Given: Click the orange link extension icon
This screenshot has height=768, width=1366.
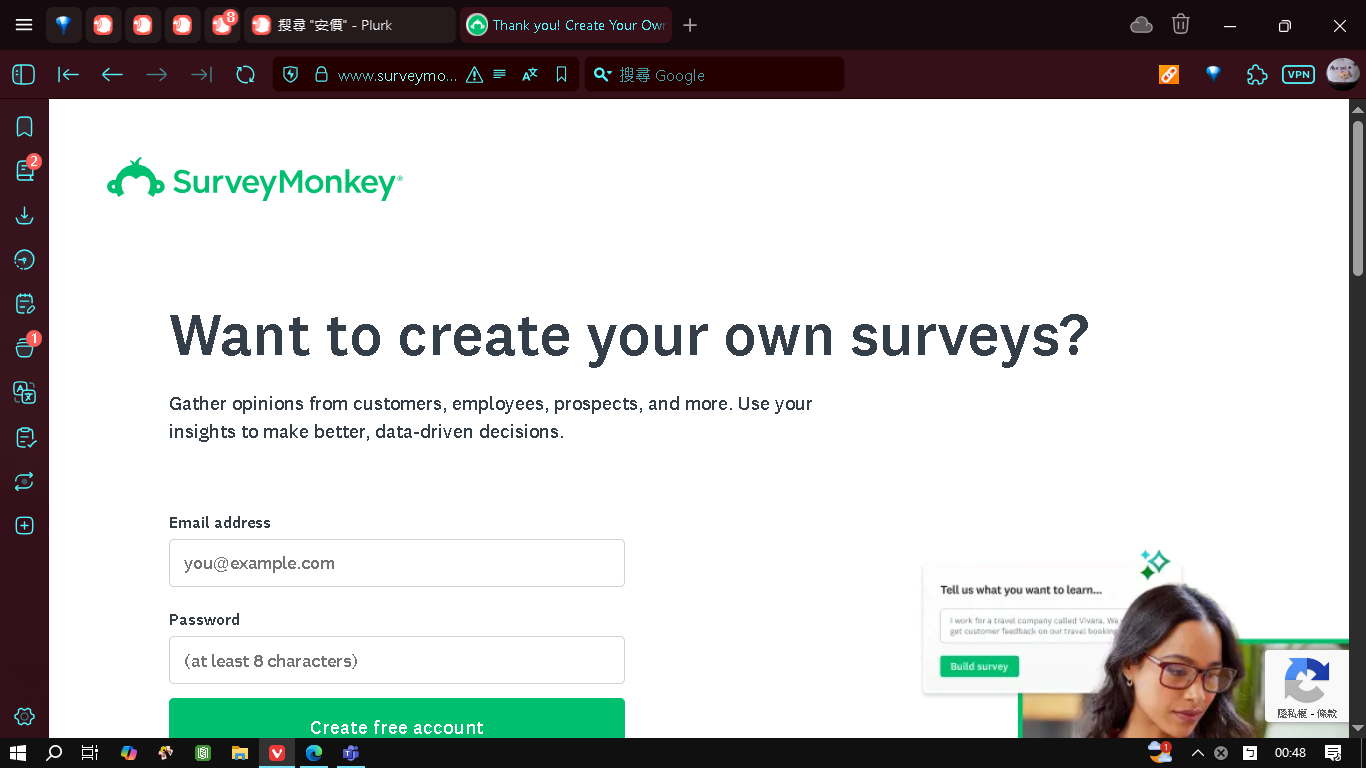Looking at the screenshot, I should coord(1168,74).
